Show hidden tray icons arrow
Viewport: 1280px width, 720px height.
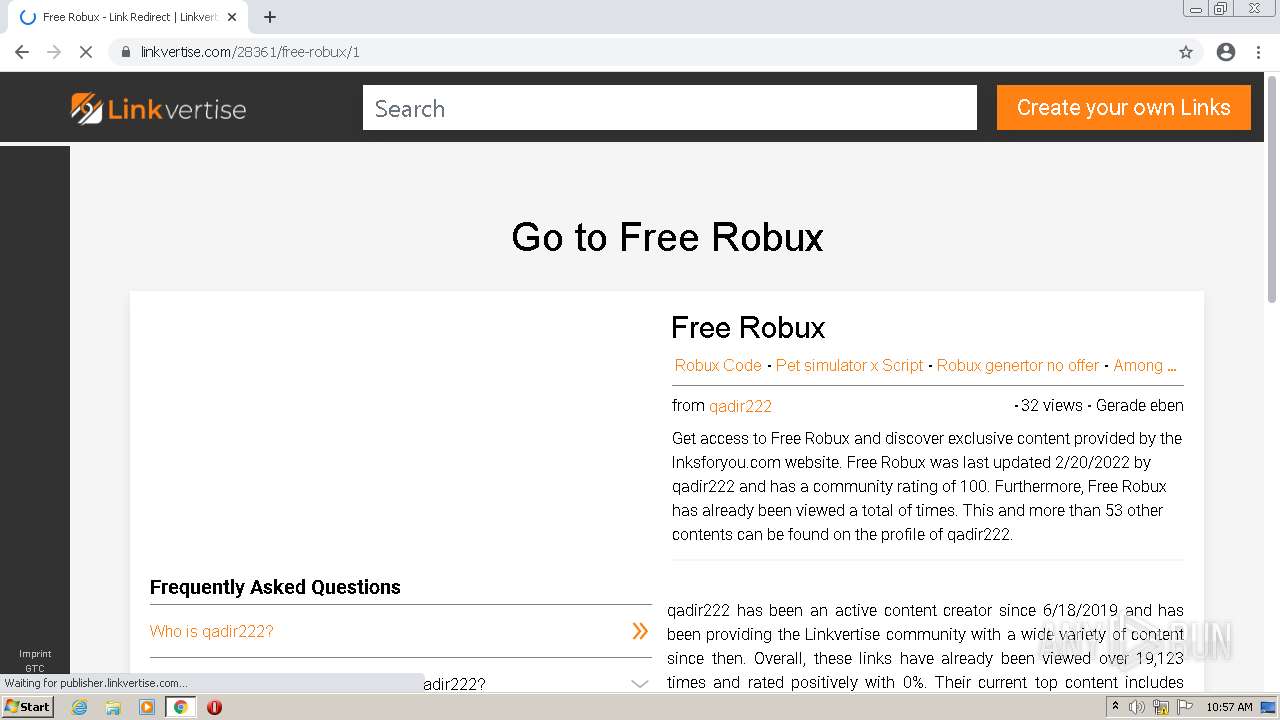(x=1115, y=707)
